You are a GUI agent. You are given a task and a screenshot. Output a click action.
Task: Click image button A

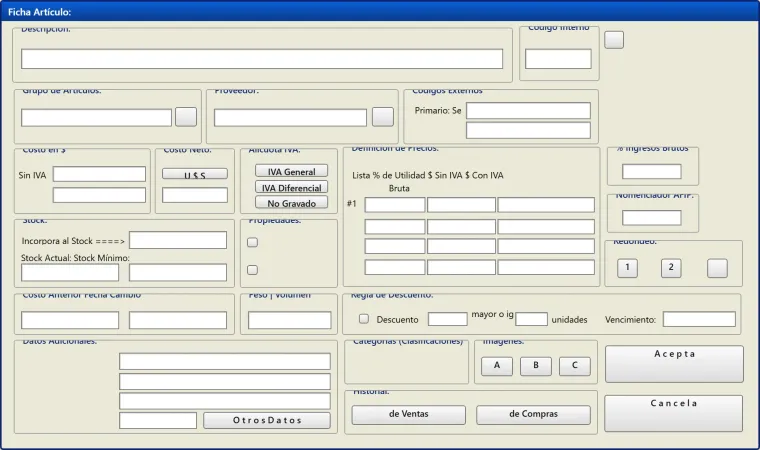497,366
